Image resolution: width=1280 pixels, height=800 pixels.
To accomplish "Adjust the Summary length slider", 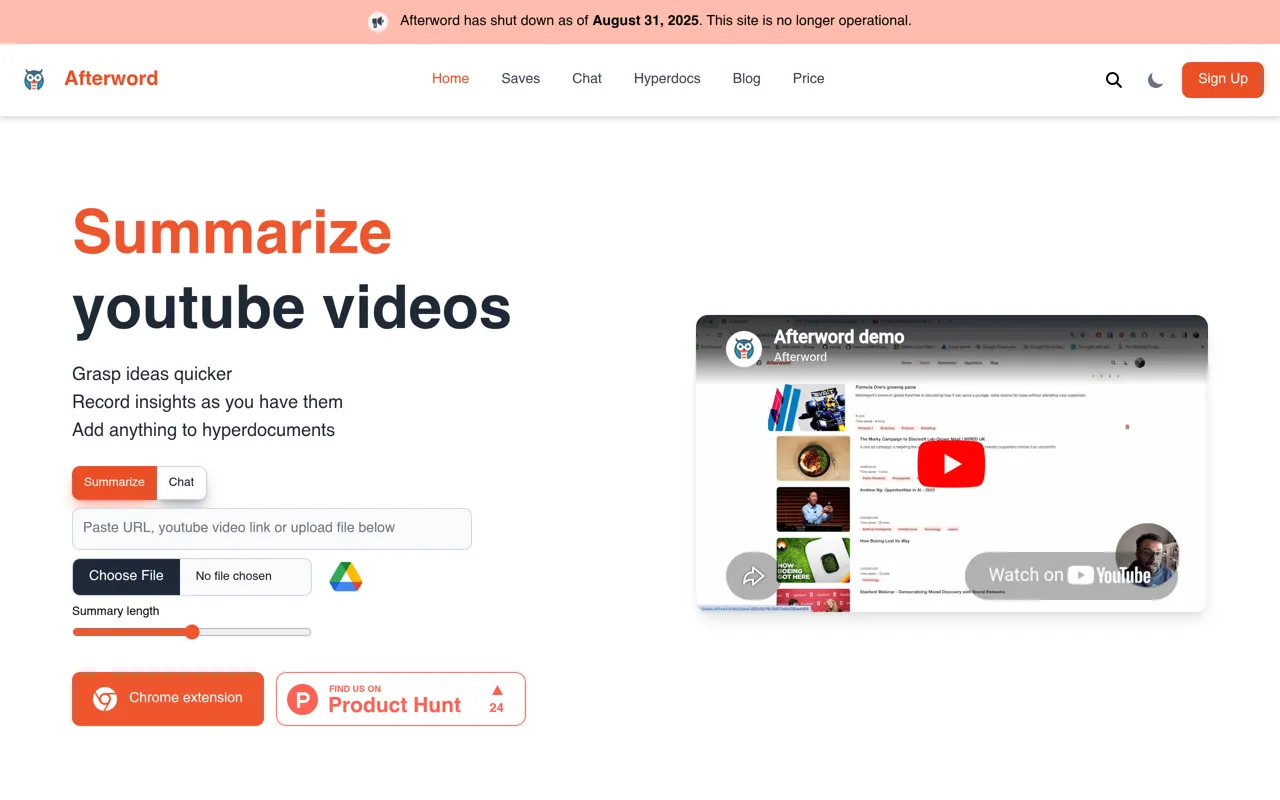I will click(x=192, y=632).
